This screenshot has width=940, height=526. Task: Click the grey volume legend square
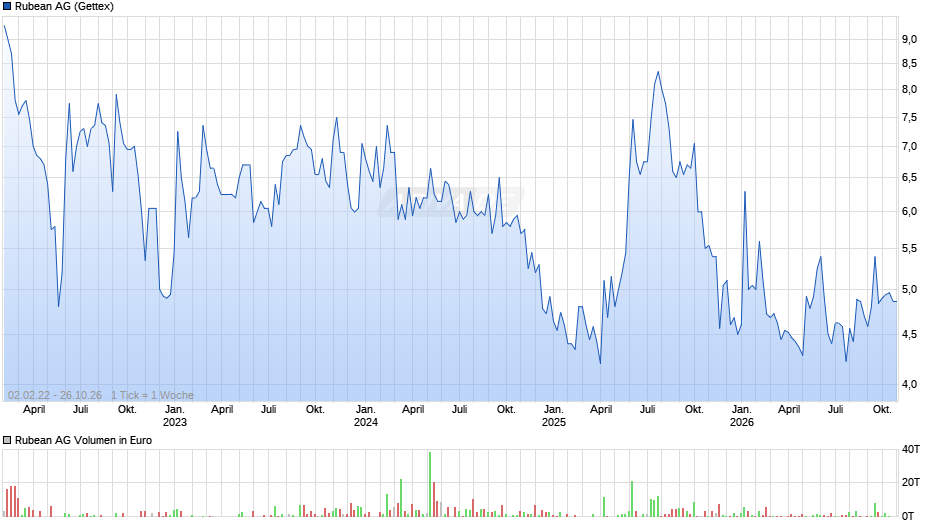click(x=7, y=440)
